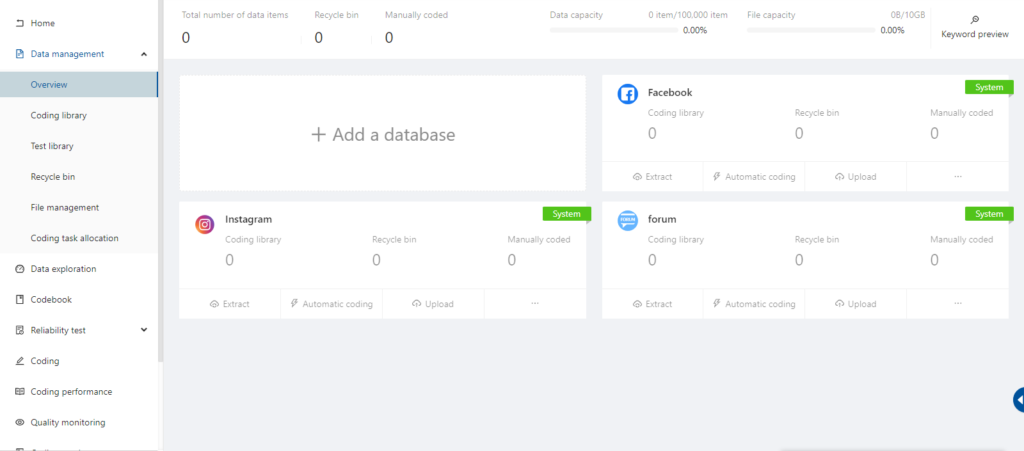1024x451 pixels.
Task: Click the Codebook icon in sidebar
Action: coord(19,300)
